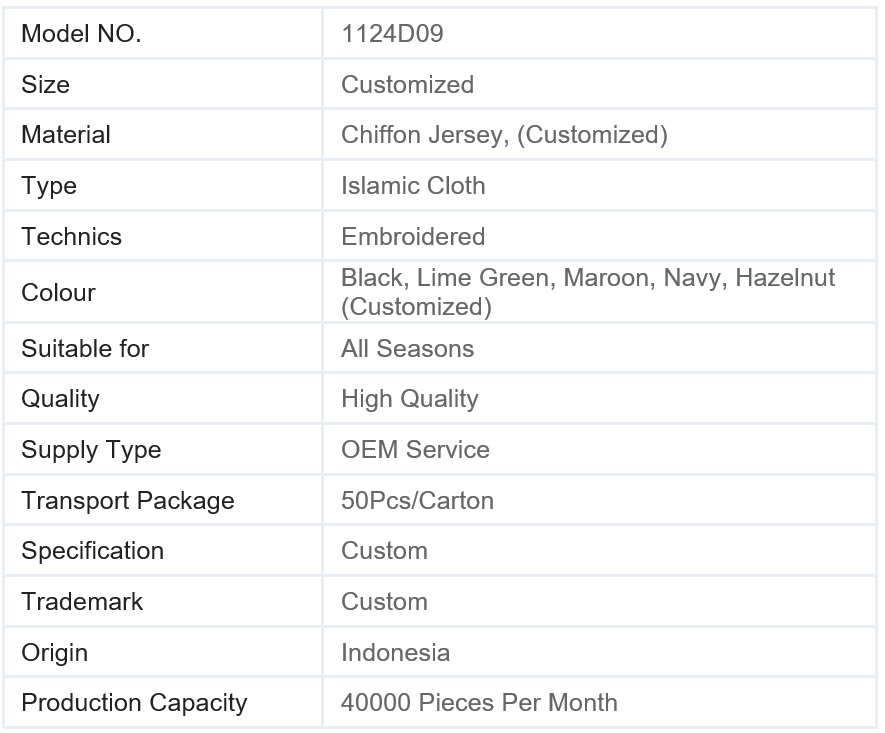Select the 40000 Pieces Per Month value
885x733 pixels.
tap(479, 703)
